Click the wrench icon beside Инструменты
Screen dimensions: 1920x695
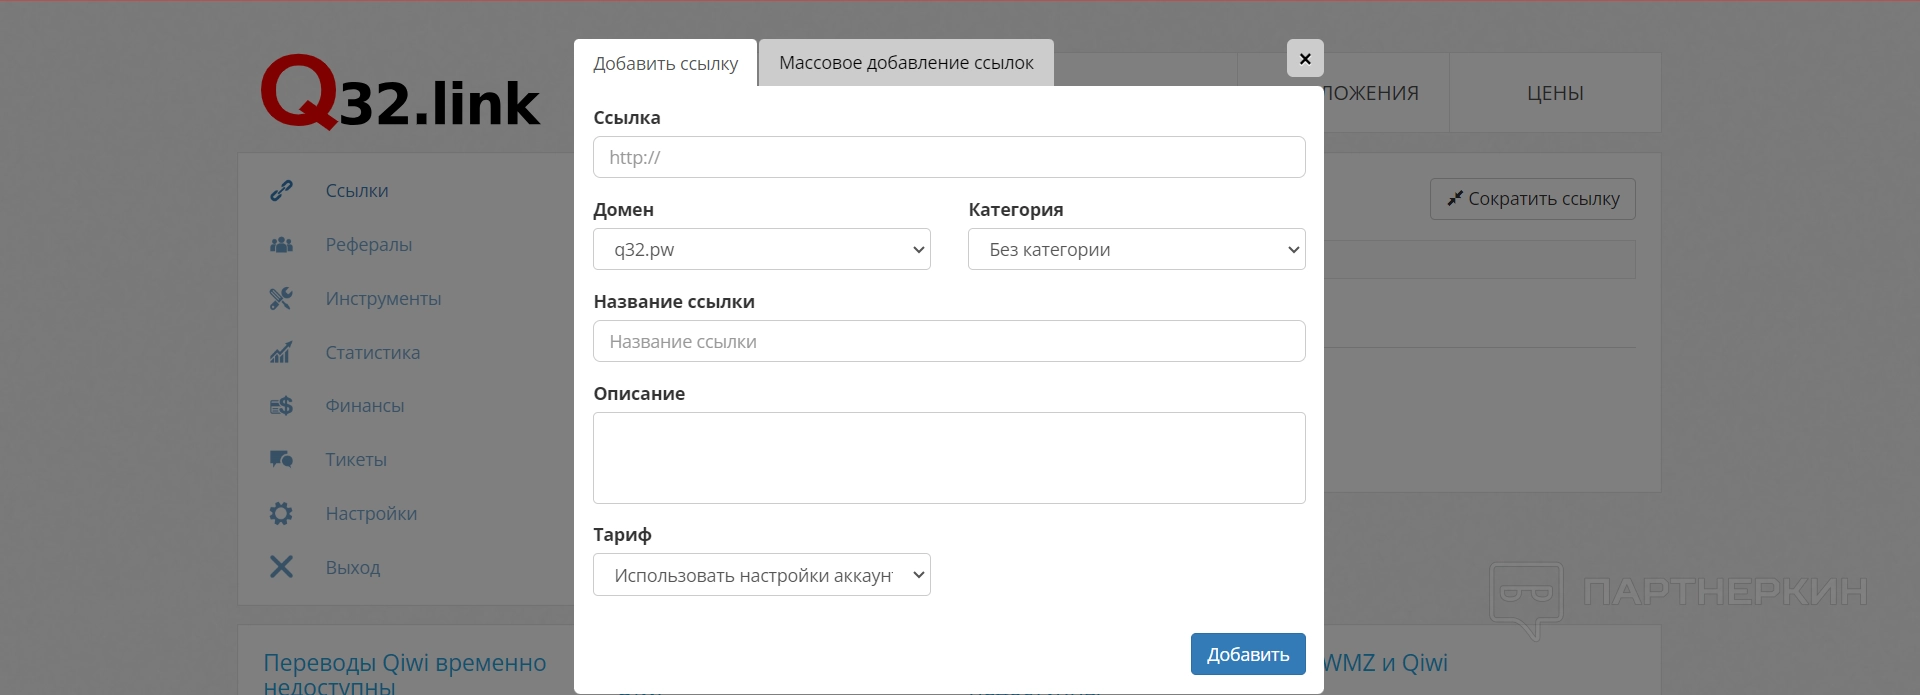coord(281,299)
